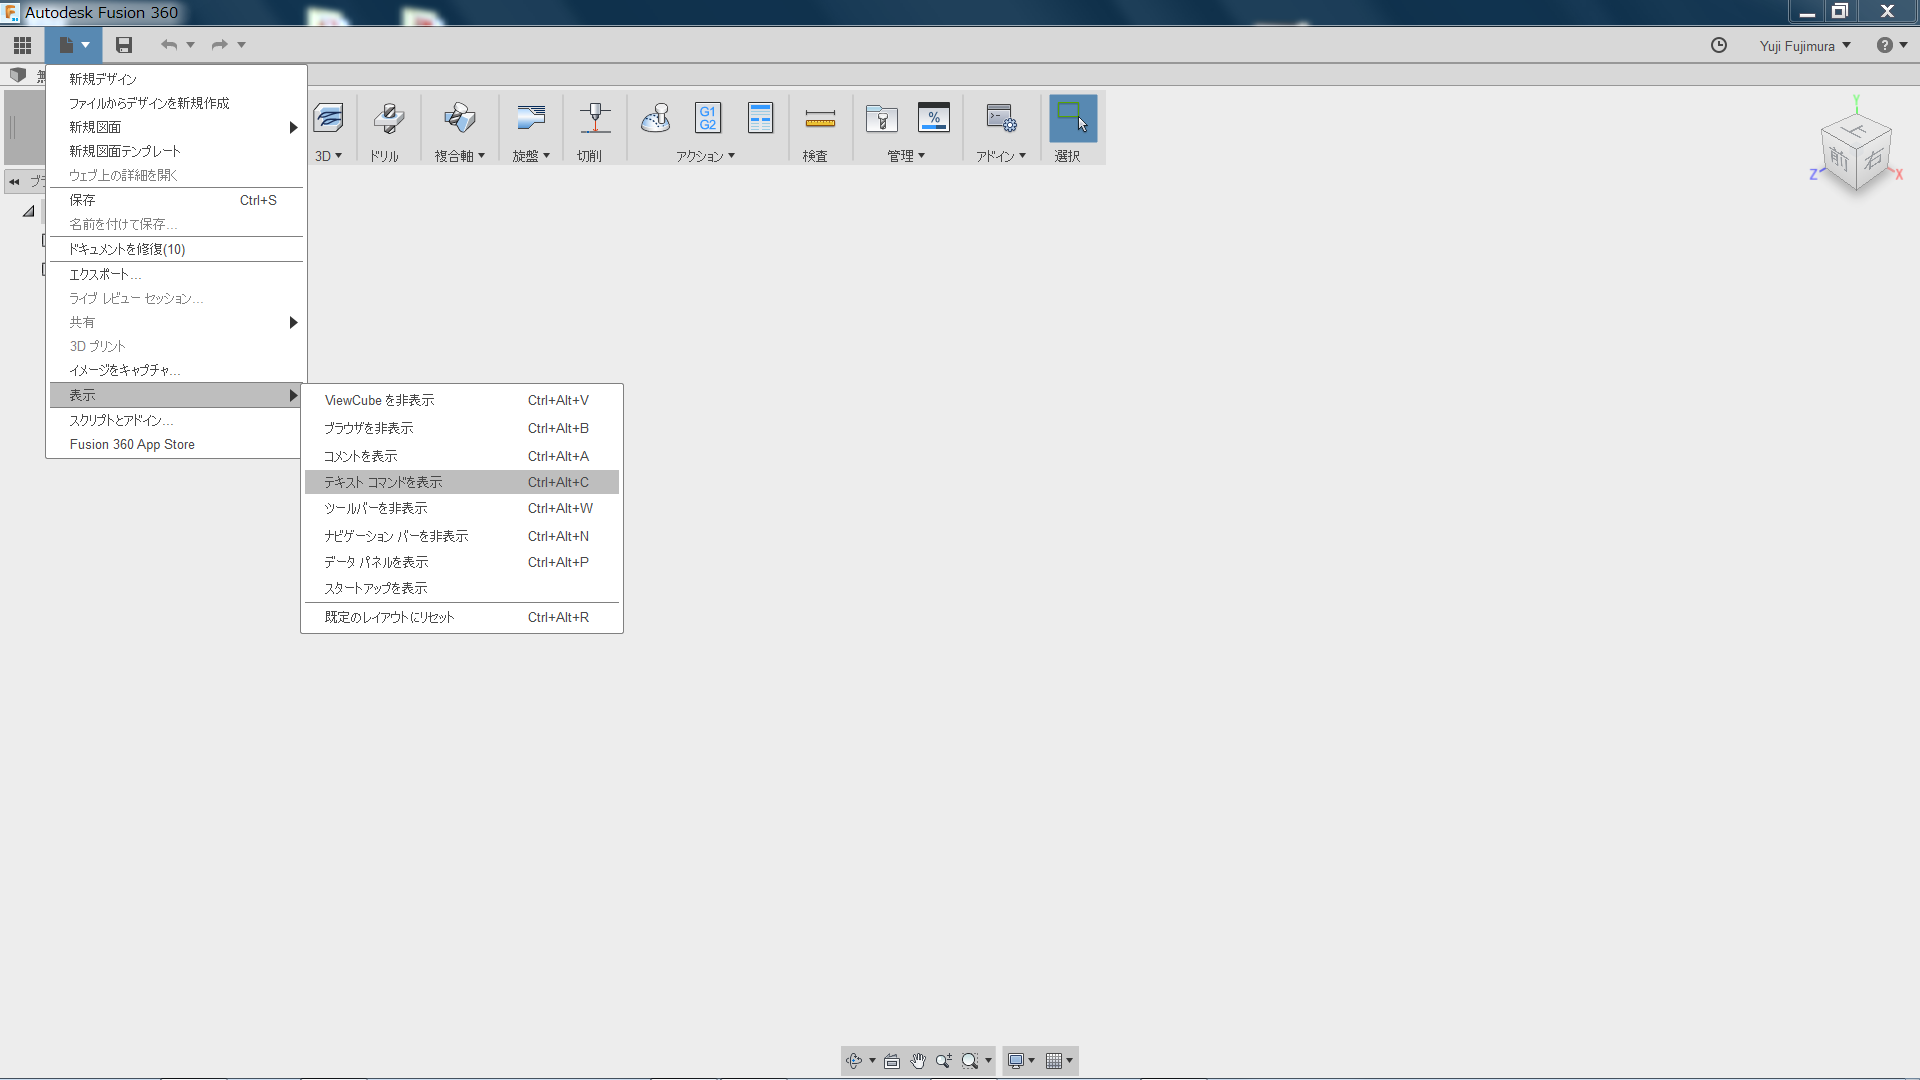The width and height of the screenshot is (1920, 1080).
Task: Activate the 選択 selection tool icon
Action: click(1073, 118)
